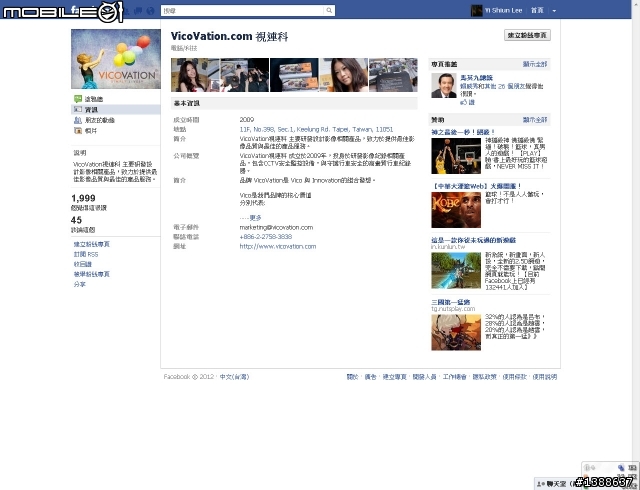Open first photo thumbnail of woman in red
Image resolution: width=640 pixels, height=490 pixels.
coord(196,75)
